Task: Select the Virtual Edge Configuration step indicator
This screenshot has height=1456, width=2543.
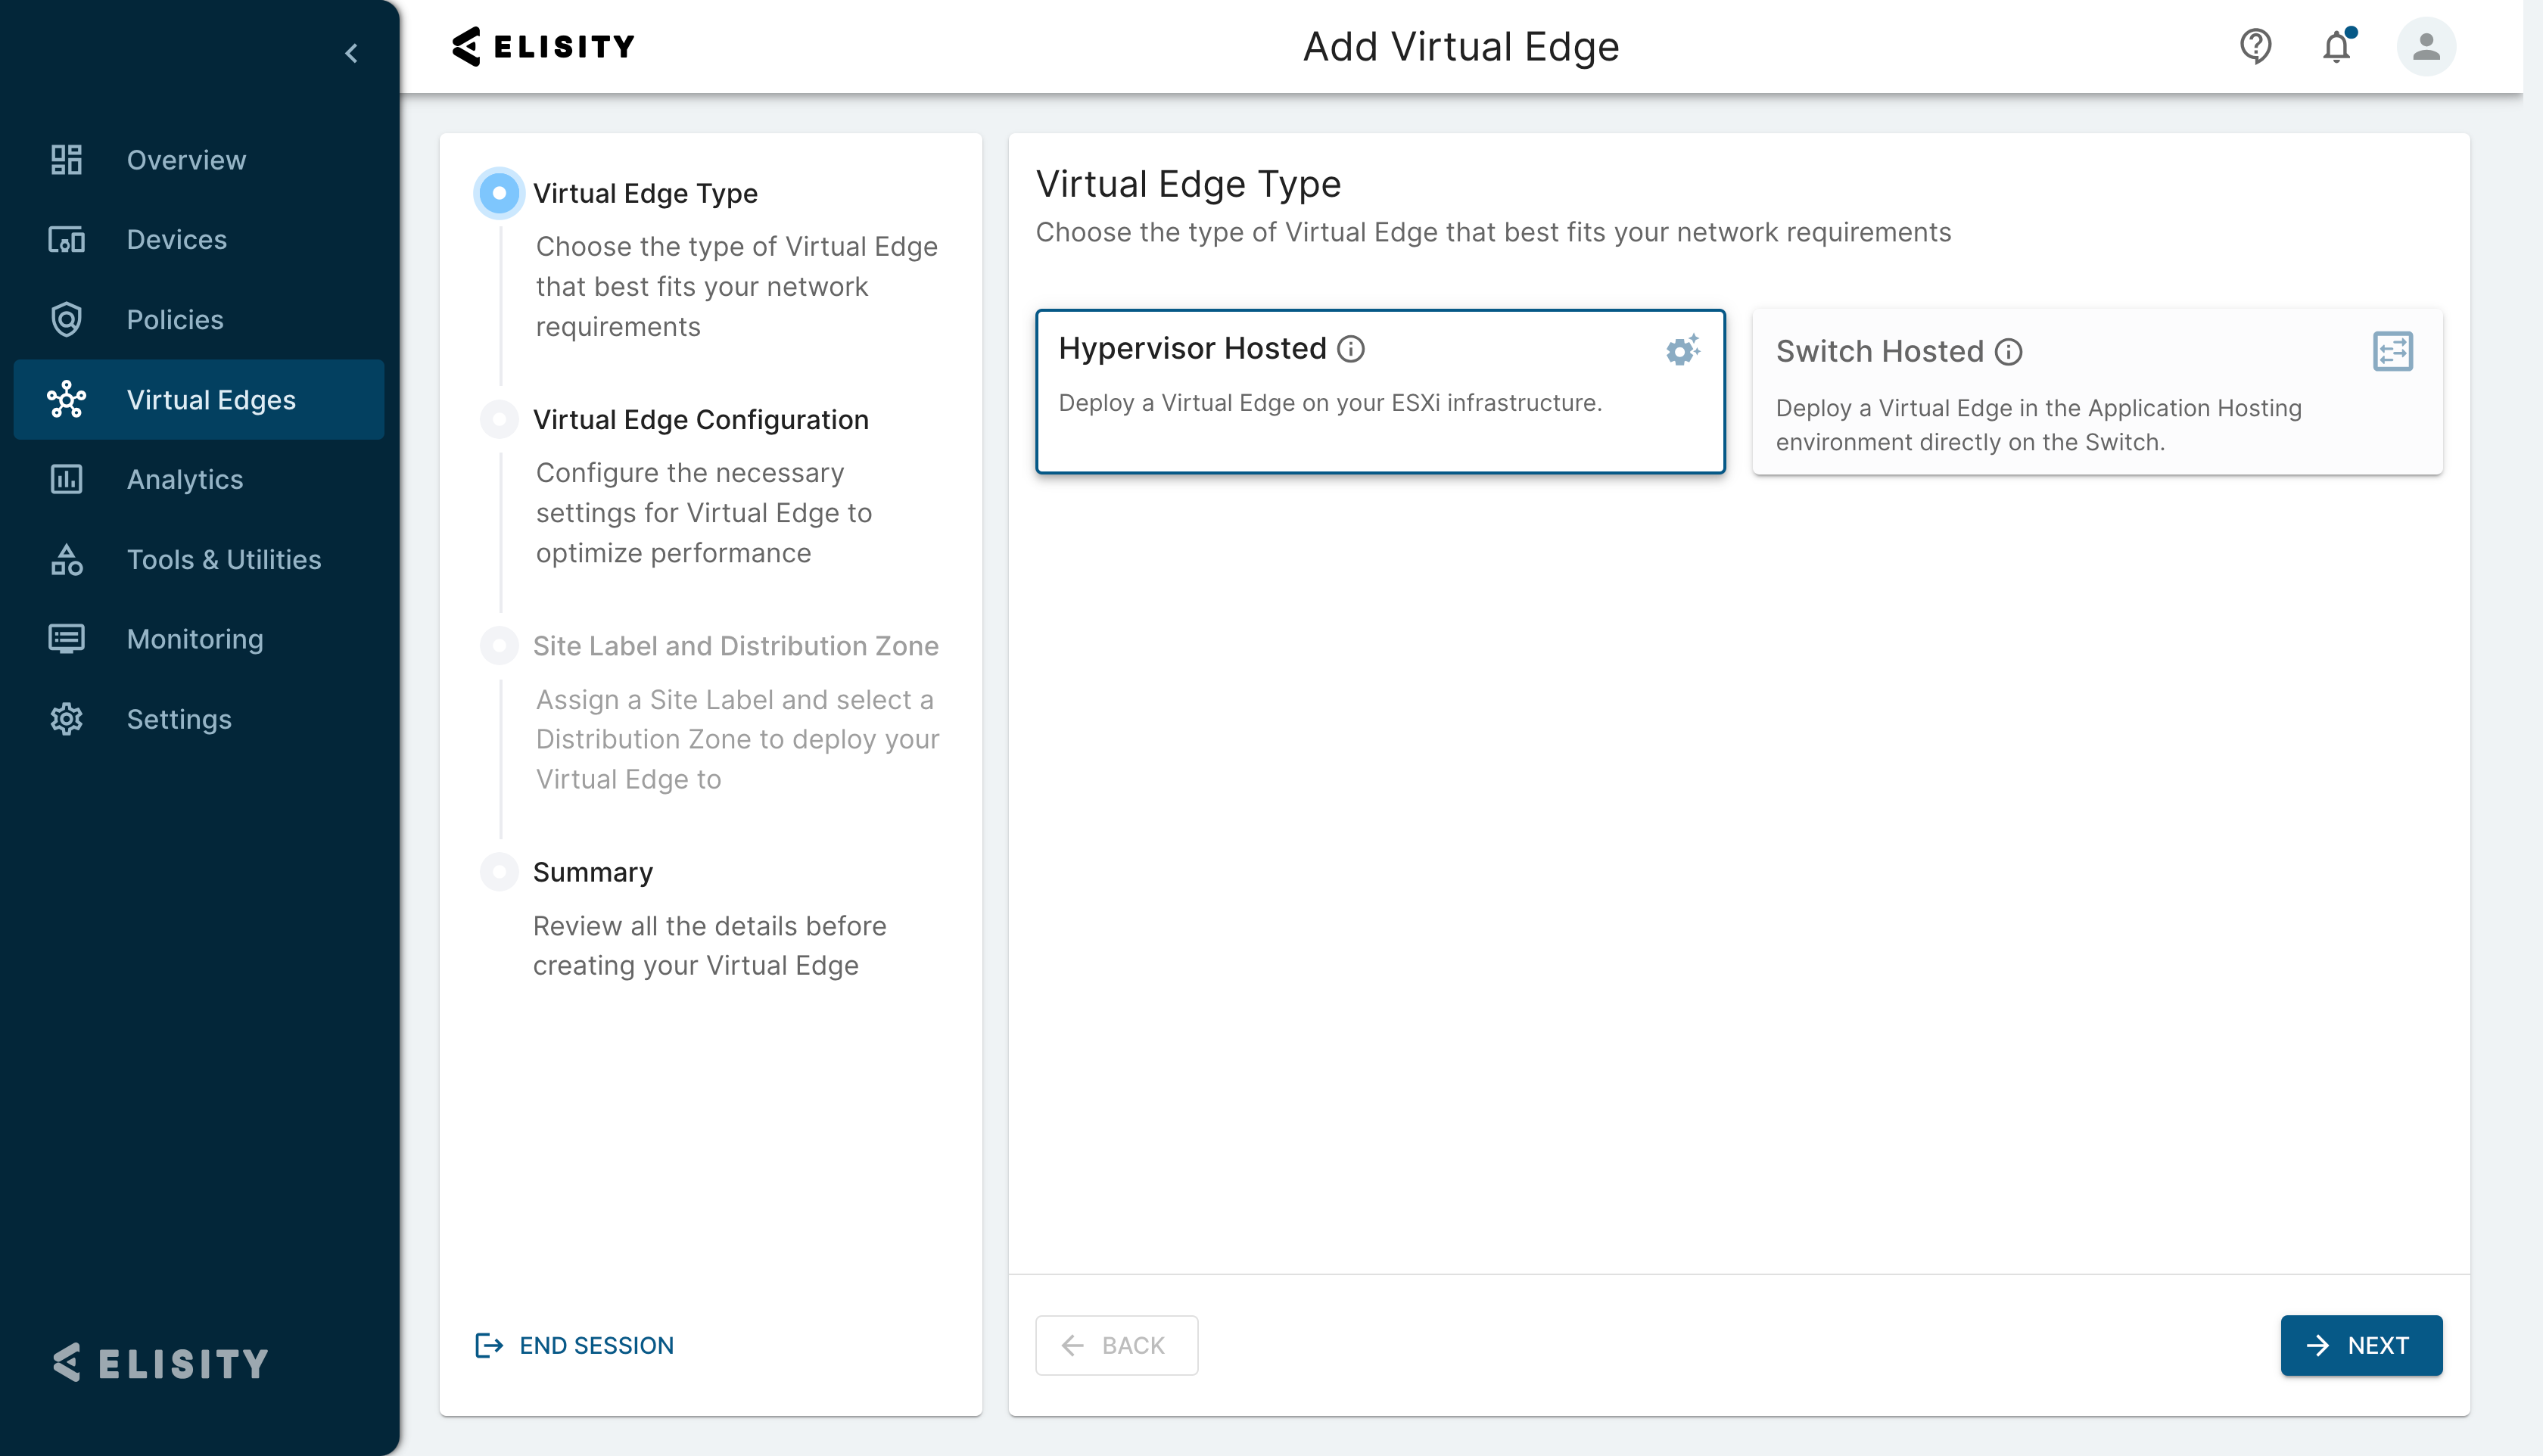Action: (x=499, y=419)
